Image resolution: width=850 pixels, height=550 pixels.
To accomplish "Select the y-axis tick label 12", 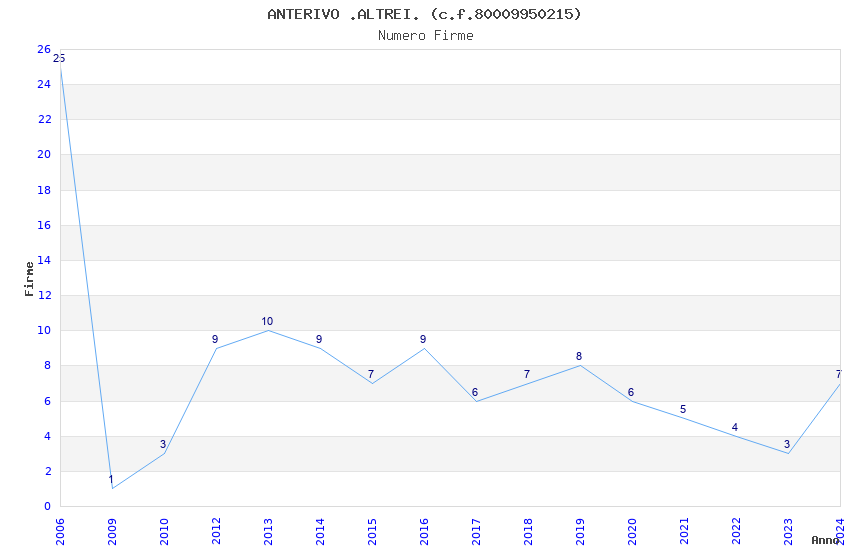I will coord(44,296).
